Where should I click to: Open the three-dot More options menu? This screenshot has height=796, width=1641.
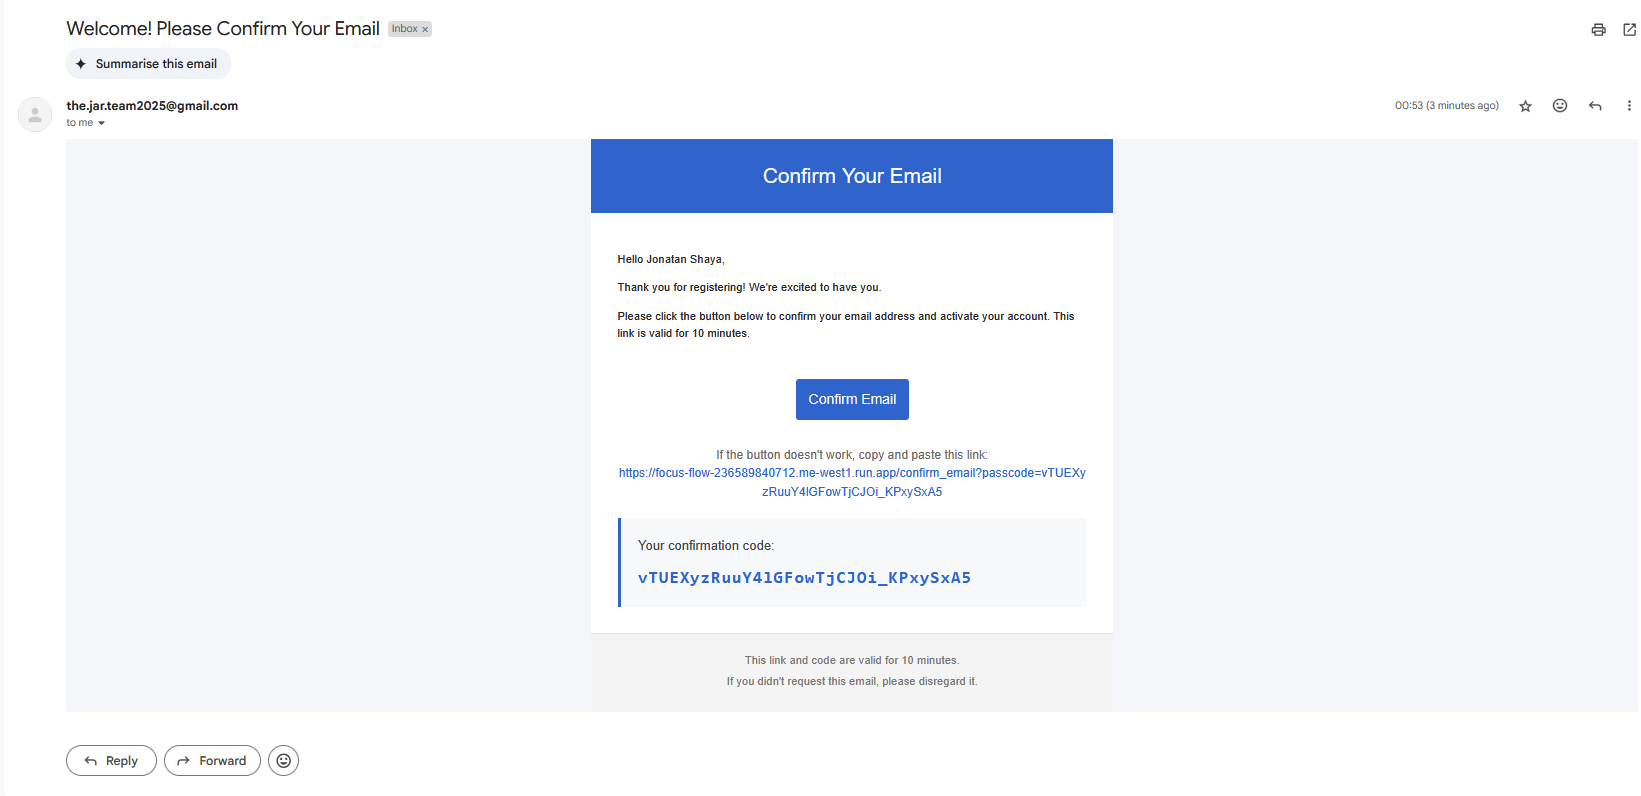(1629, 106)
